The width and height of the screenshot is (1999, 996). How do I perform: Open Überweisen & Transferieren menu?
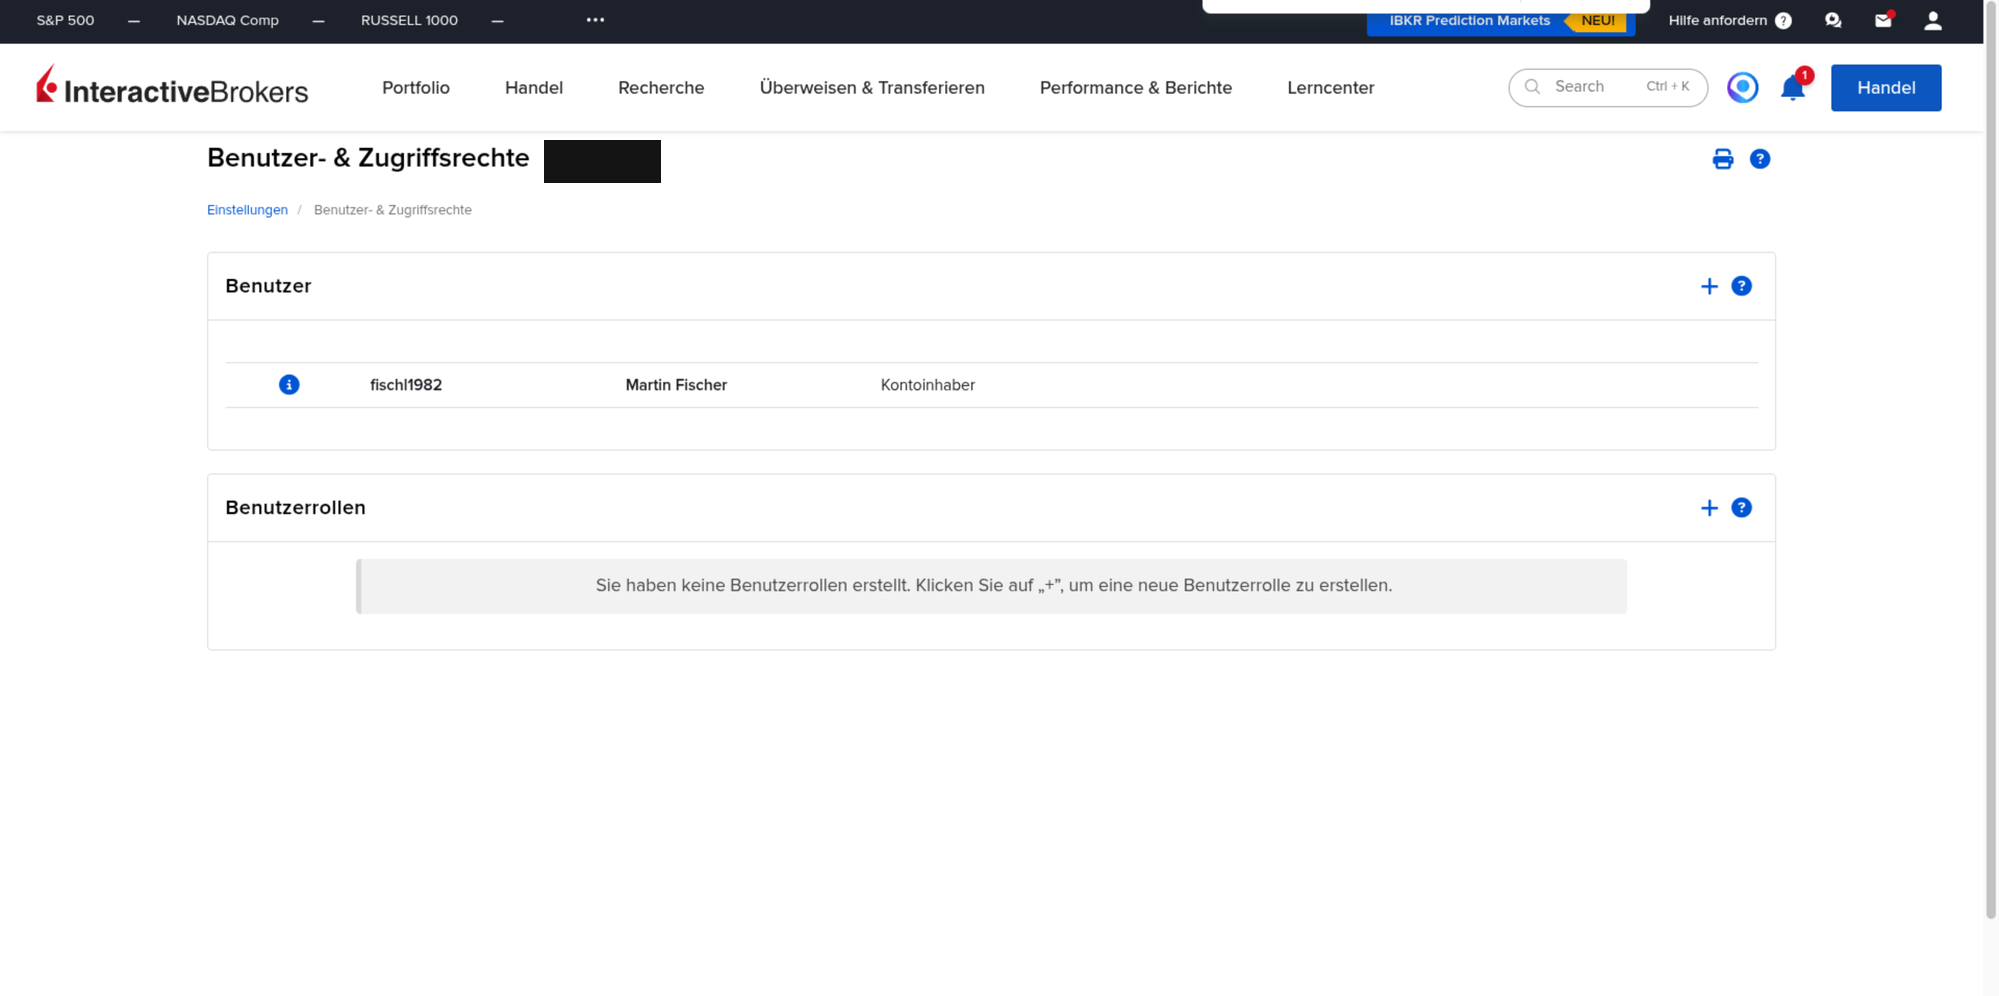(872, 88)
